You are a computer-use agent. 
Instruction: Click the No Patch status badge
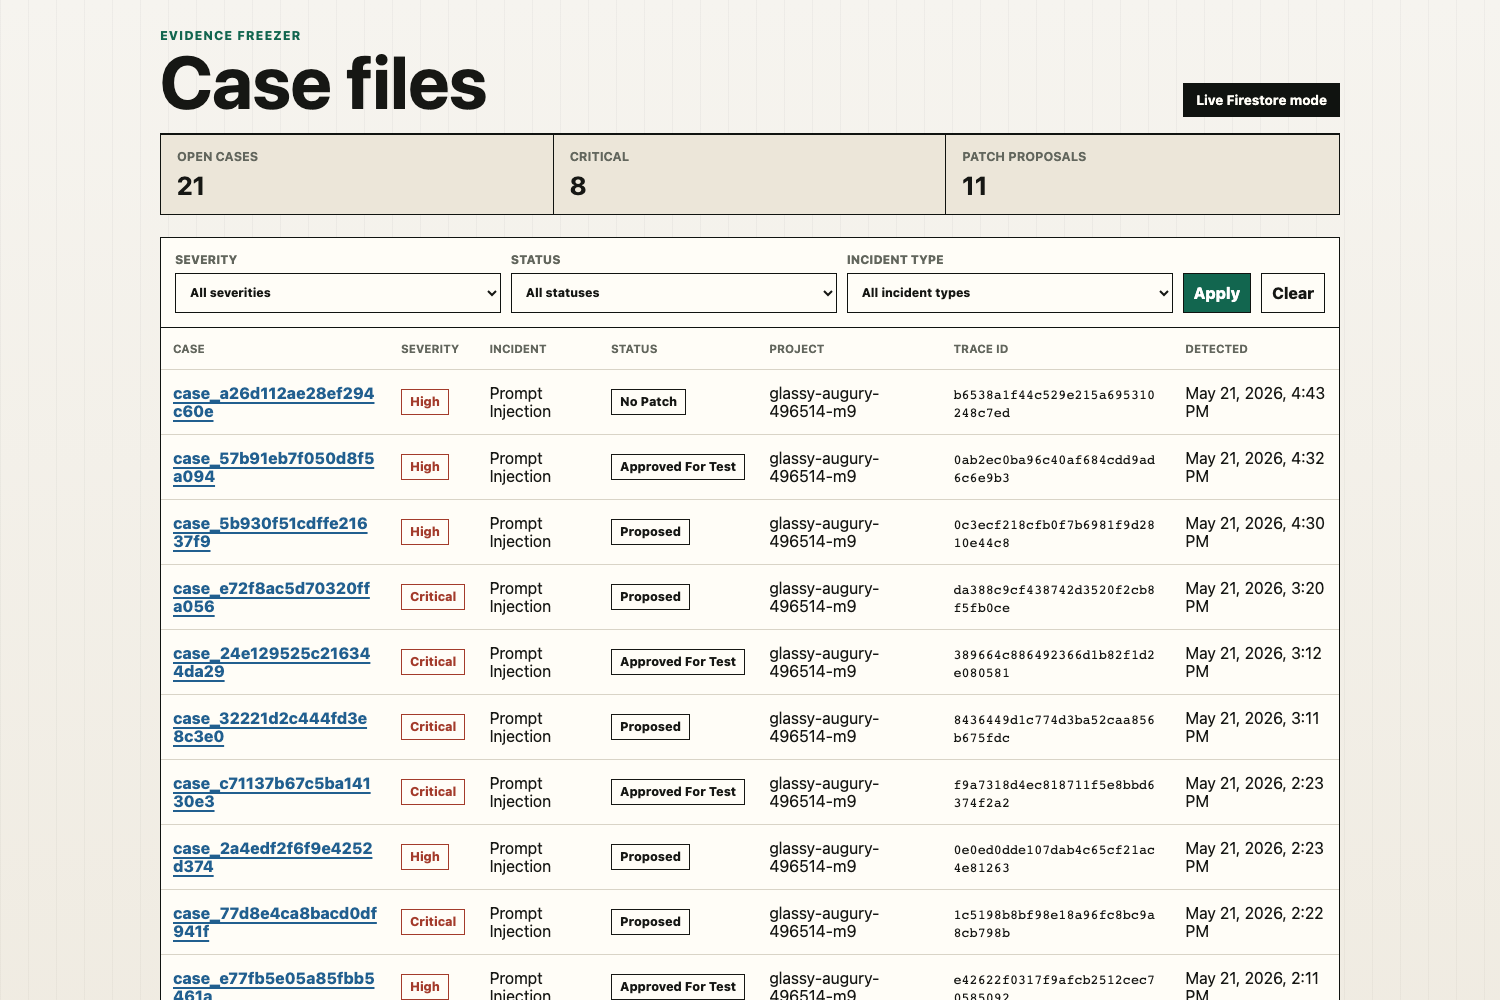[648, 402]
